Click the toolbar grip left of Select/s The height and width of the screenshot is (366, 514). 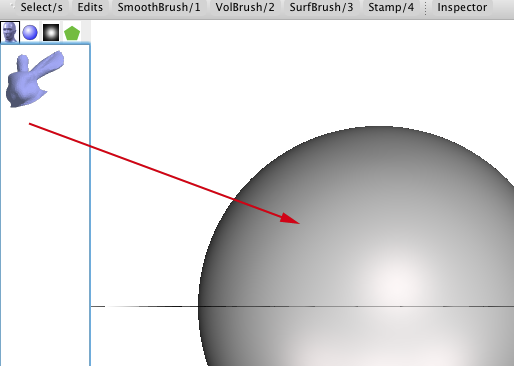12,7
